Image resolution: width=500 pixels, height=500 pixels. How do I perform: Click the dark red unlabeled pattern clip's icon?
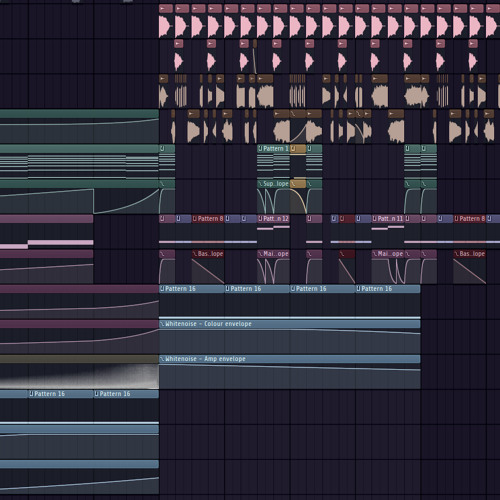pyautogui.click(x=342, y=219)
